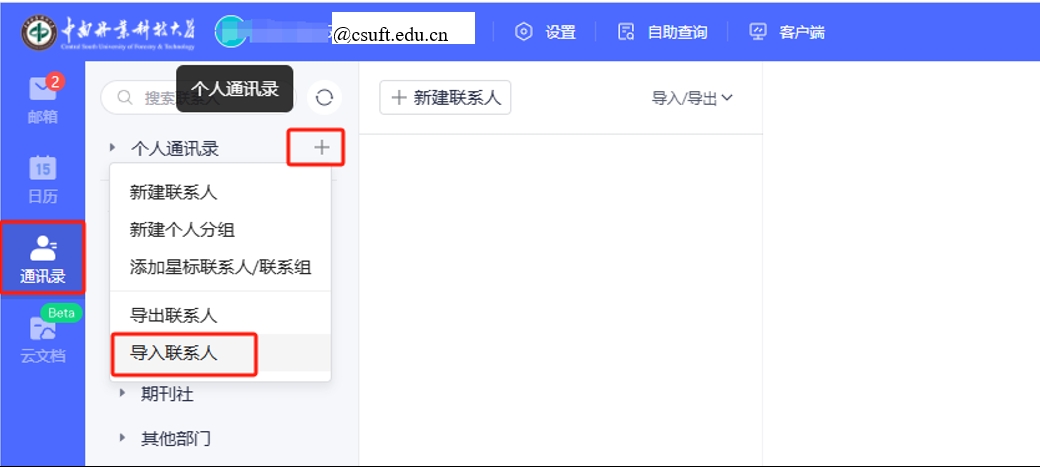Click the refresh icon beside search box
The height and width of the screenshot is (467, 1040).
tap(324, 97)
